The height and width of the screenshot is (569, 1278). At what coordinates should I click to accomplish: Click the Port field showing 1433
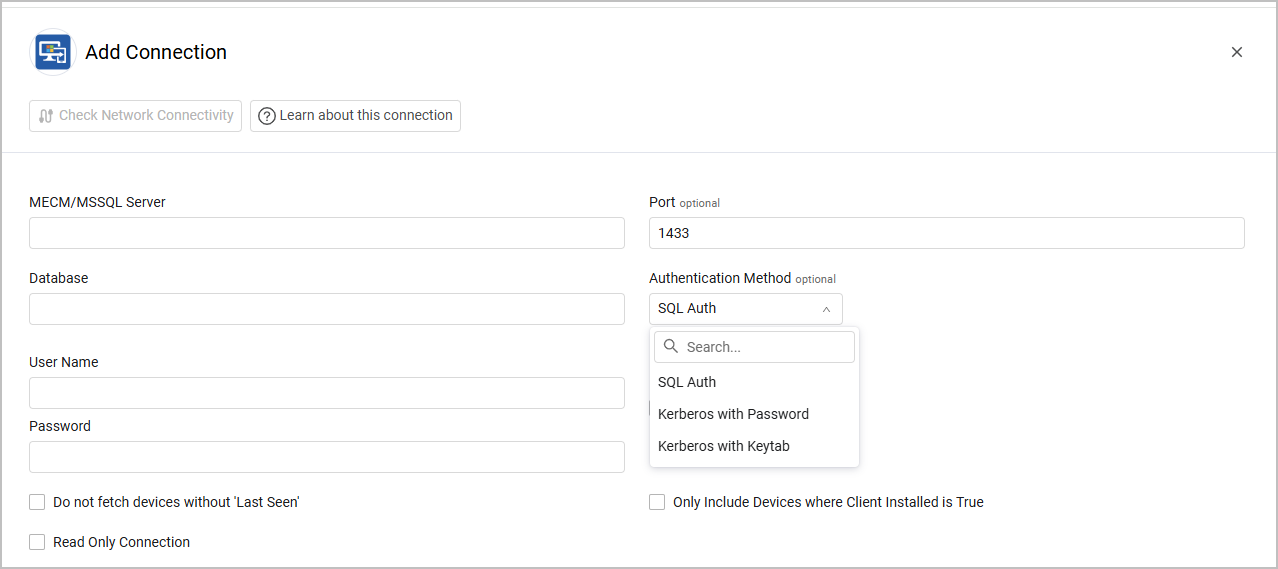[x=946, y=233]
